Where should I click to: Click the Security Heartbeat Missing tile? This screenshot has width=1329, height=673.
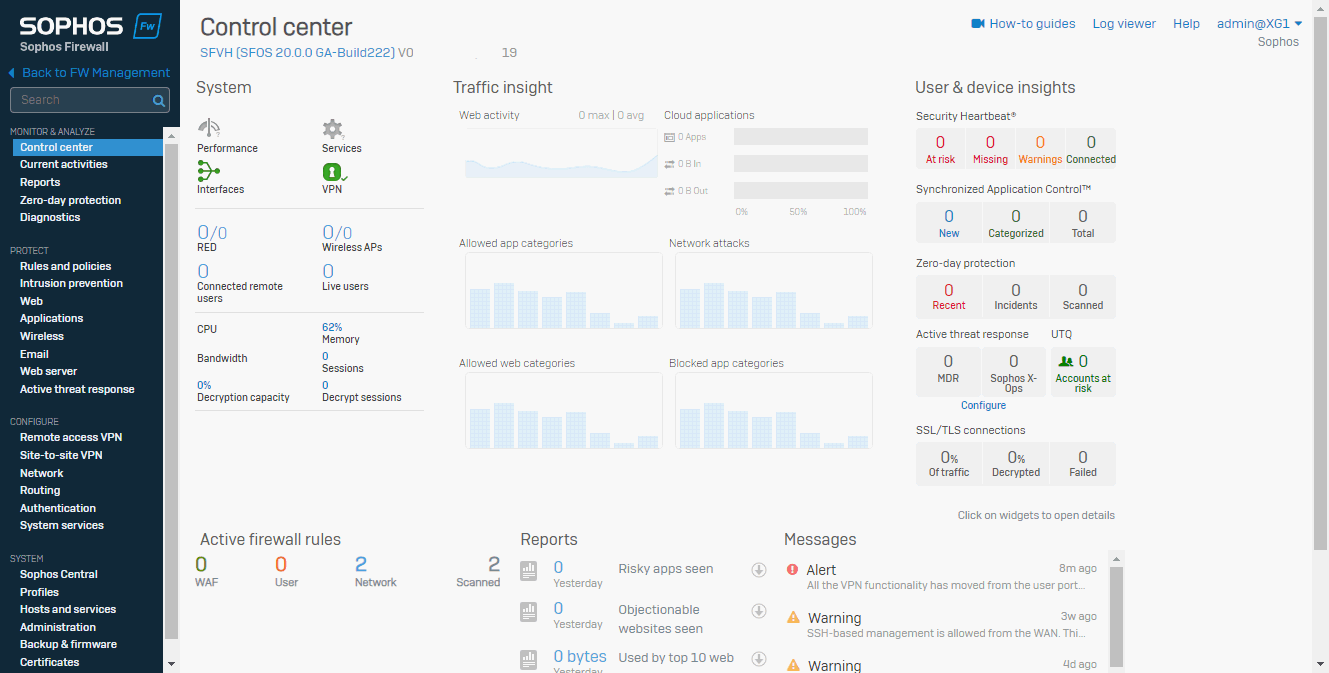tap(990, 149)
